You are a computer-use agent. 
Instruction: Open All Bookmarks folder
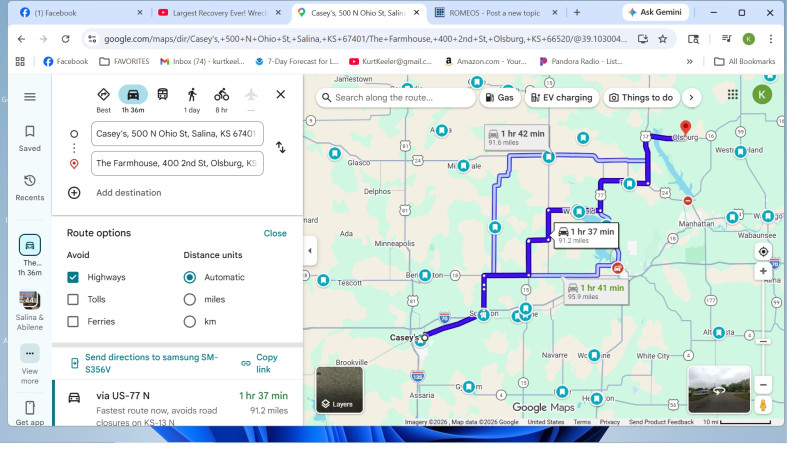click(744, 62)
